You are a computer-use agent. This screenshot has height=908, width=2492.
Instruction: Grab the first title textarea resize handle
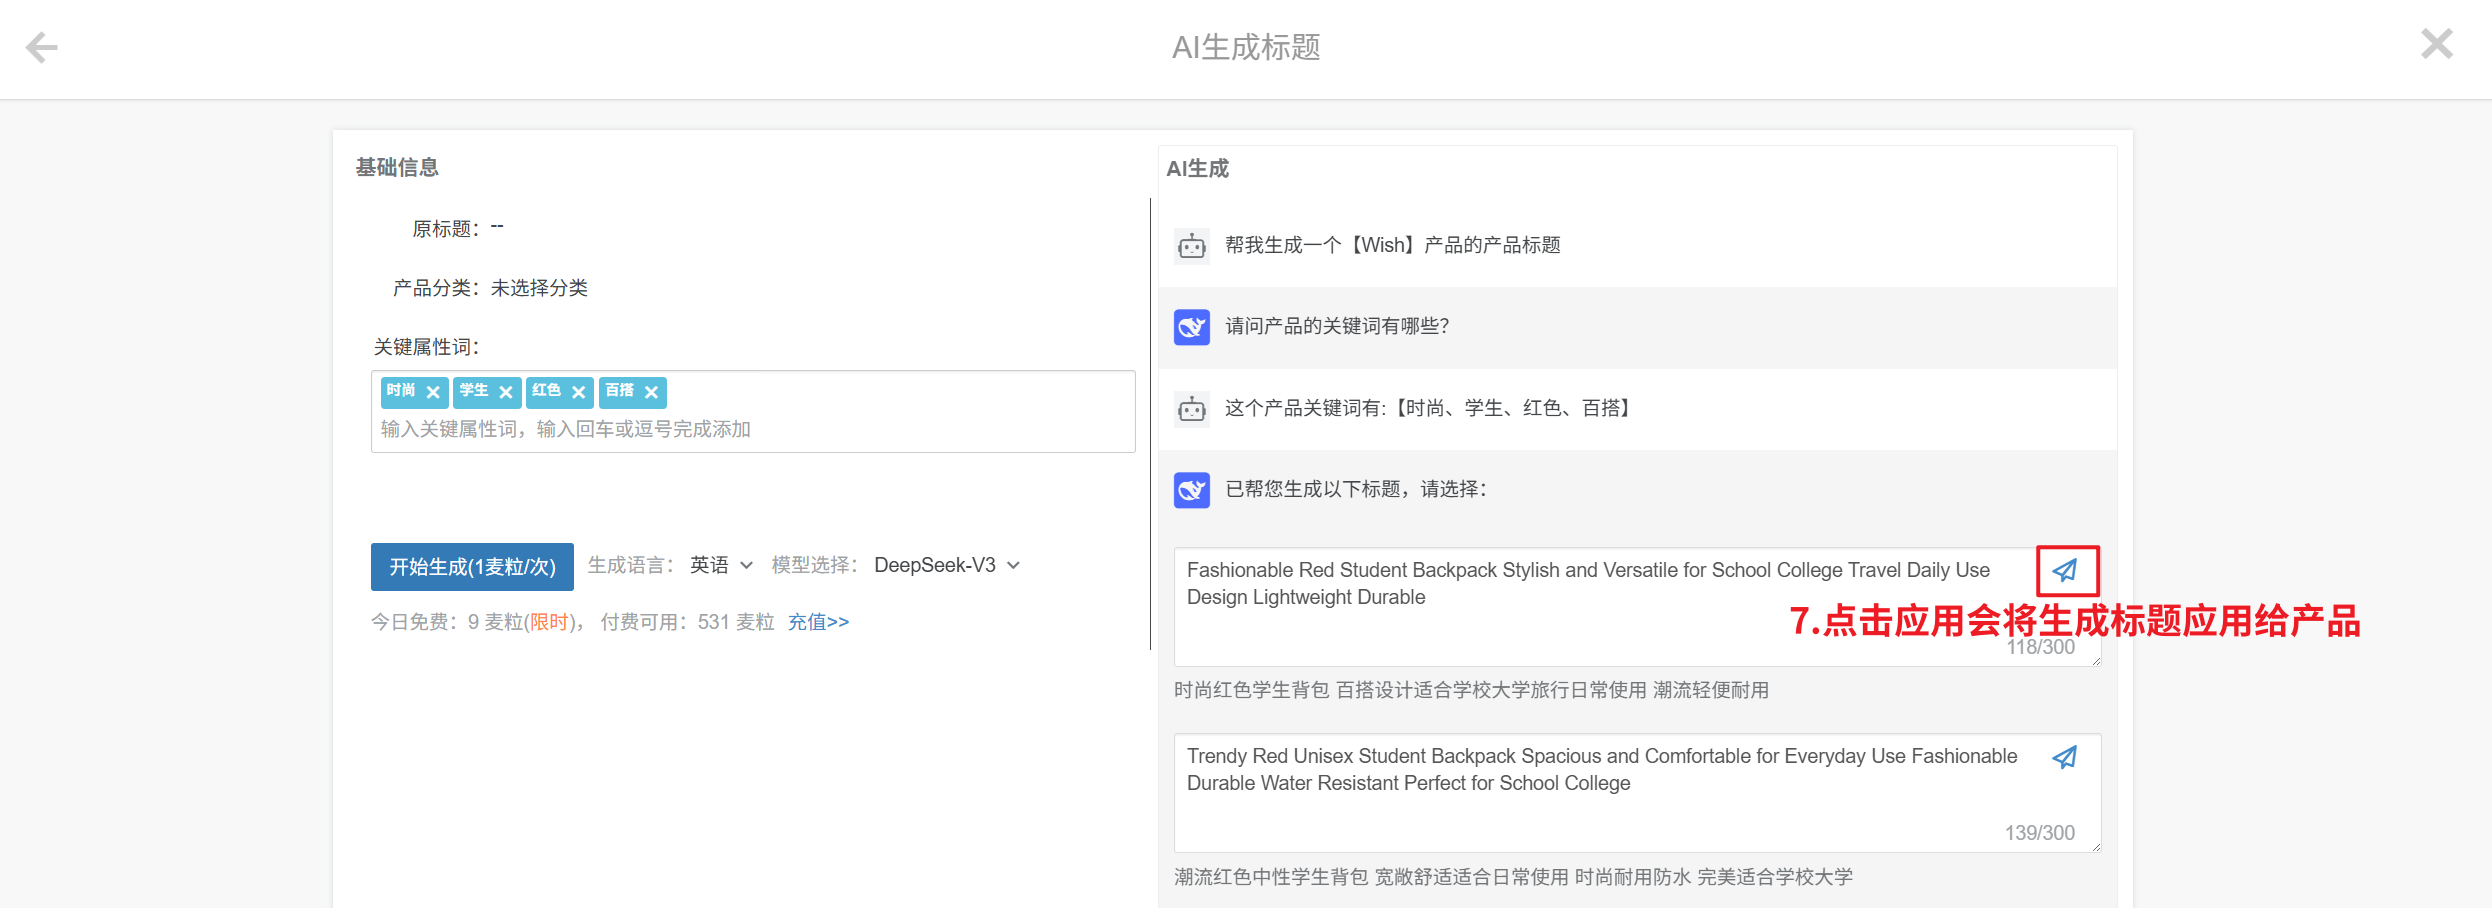pyautogui.click(x=2095, y=661)
